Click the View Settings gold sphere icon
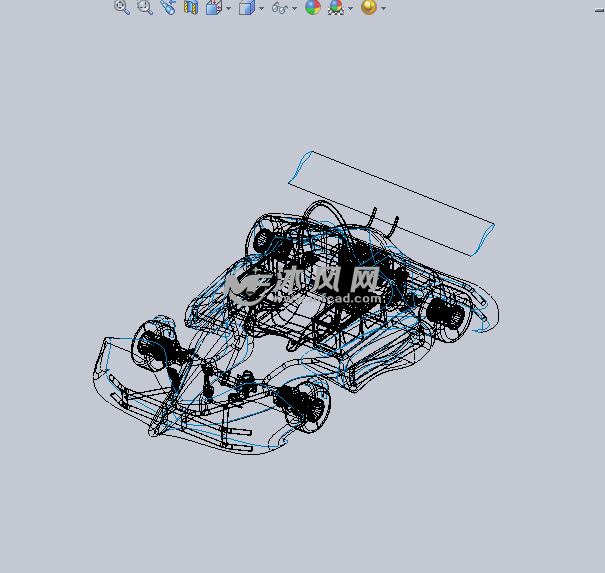Image resolution: width=605 pixels, height=573 pixels. click(369, 8)
